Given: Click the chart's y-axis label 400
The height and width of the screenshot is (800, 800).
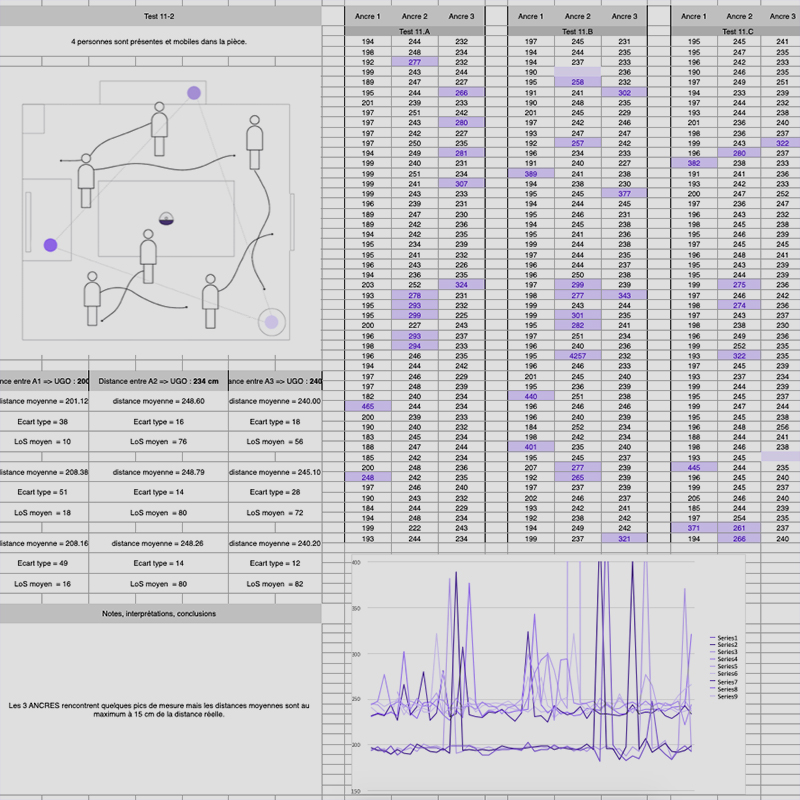Looking at the screenshot, I should [x=356, y=562].
